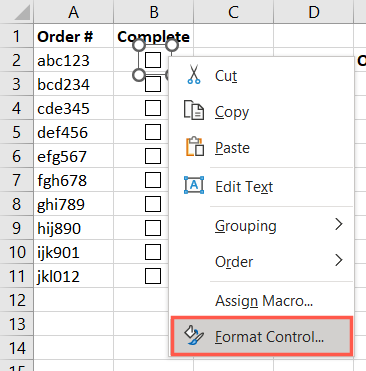Select column C header
Viewport: 366px width, 371px height.
[x=233, y=12]
